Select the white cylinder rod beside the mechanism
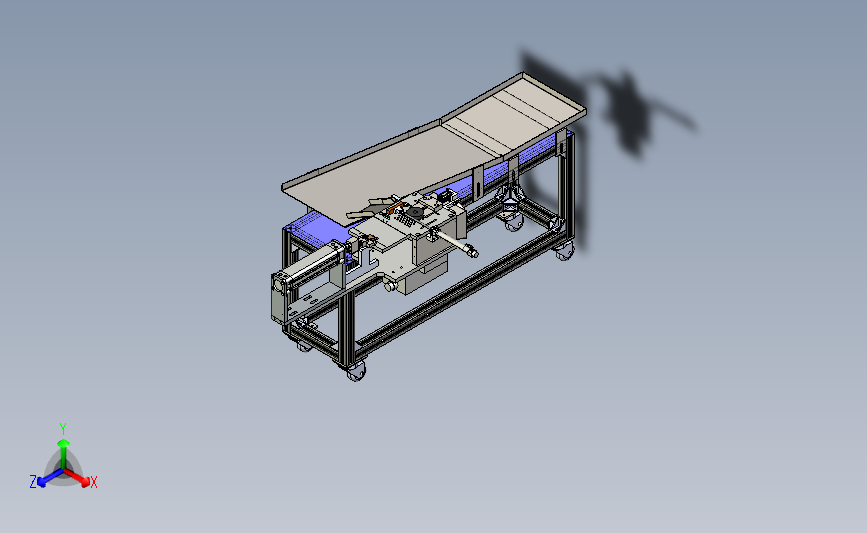This screenshot has width=867, height=533. click(457, 244)
